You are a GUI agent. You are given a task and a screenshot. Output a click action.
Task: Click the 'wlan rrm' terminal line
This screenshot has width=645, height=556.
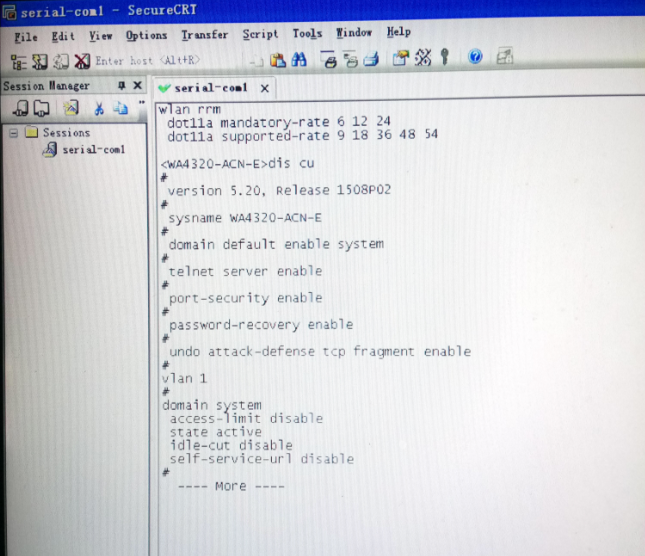(190, 109)
